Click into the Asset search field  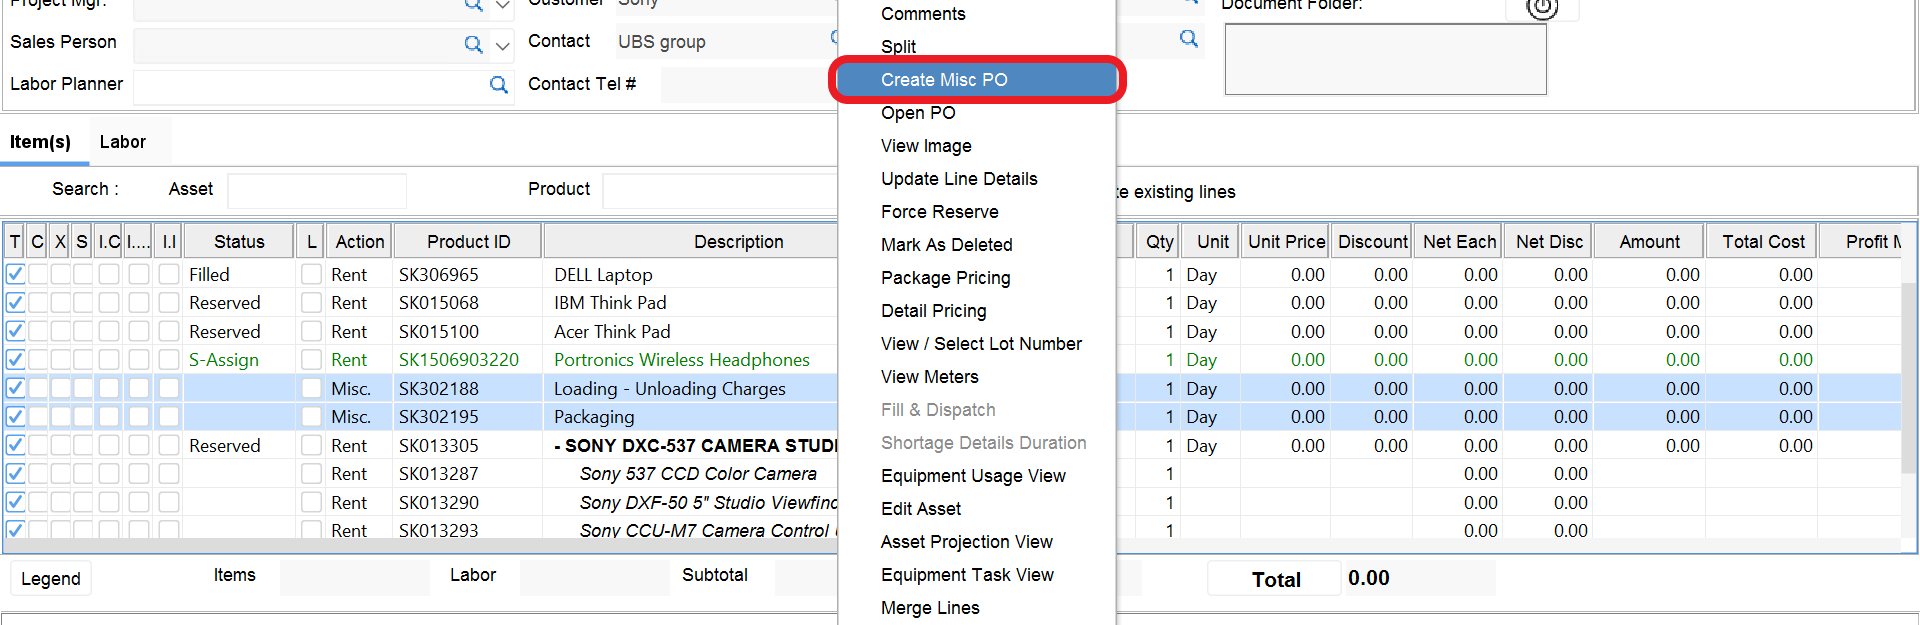[x=316, y=190]
